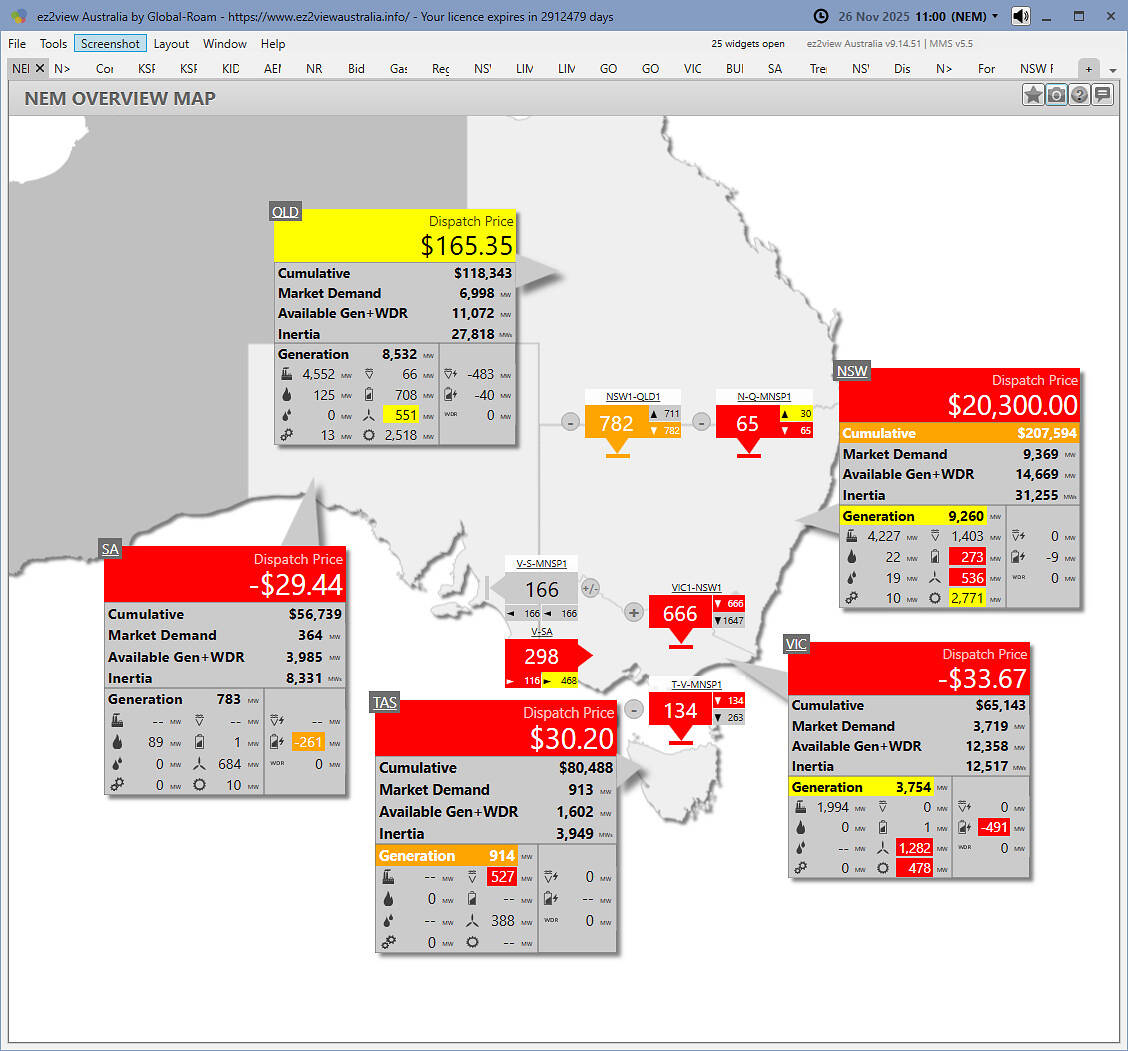
Task: Click the add new tab plus icon
Action: (x=1089, y=68)
